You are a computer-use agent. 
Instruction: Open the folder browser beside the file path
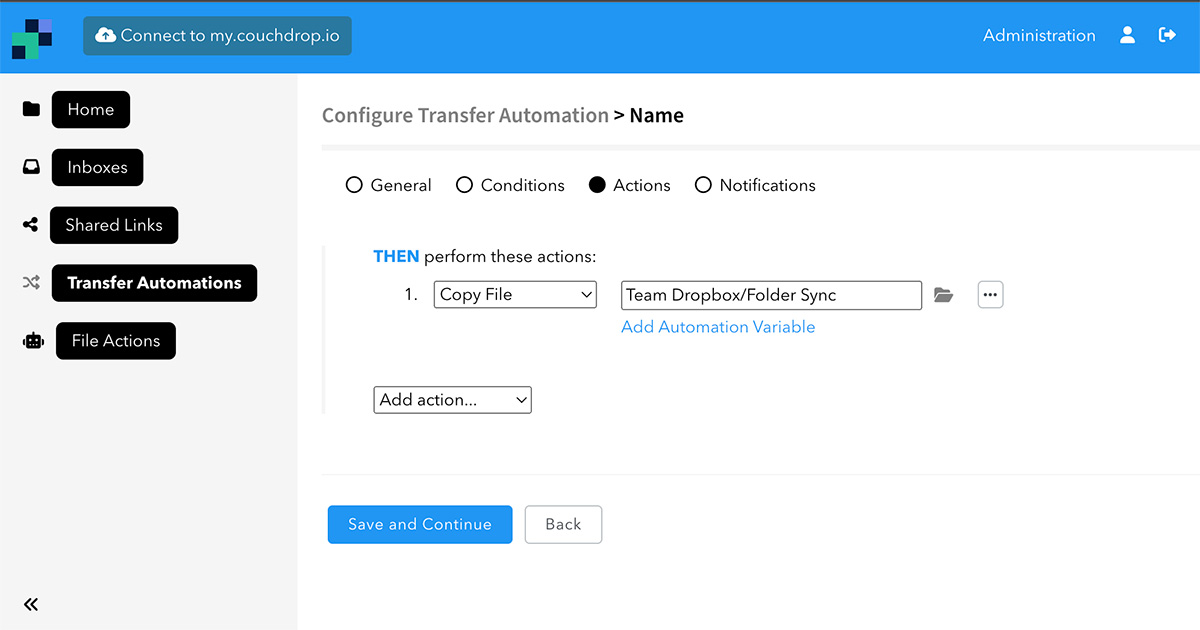[x=943, y=294]
